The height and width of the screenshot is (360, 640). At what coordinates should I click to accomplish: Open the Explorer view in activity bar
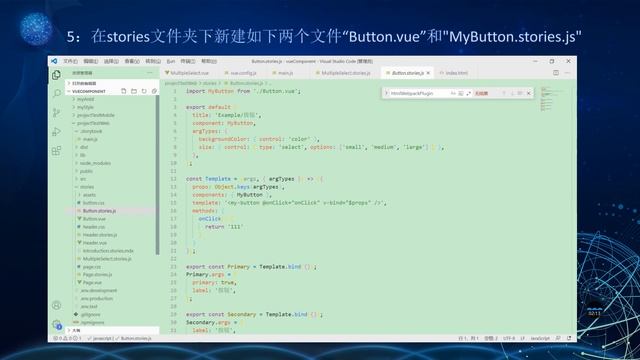[x=56, y=75]
